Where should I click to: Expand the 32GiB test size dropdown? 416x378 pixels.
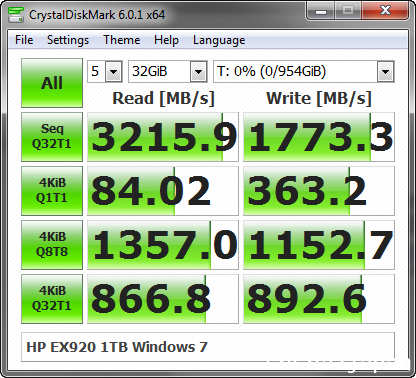click(x=198, y=71)
